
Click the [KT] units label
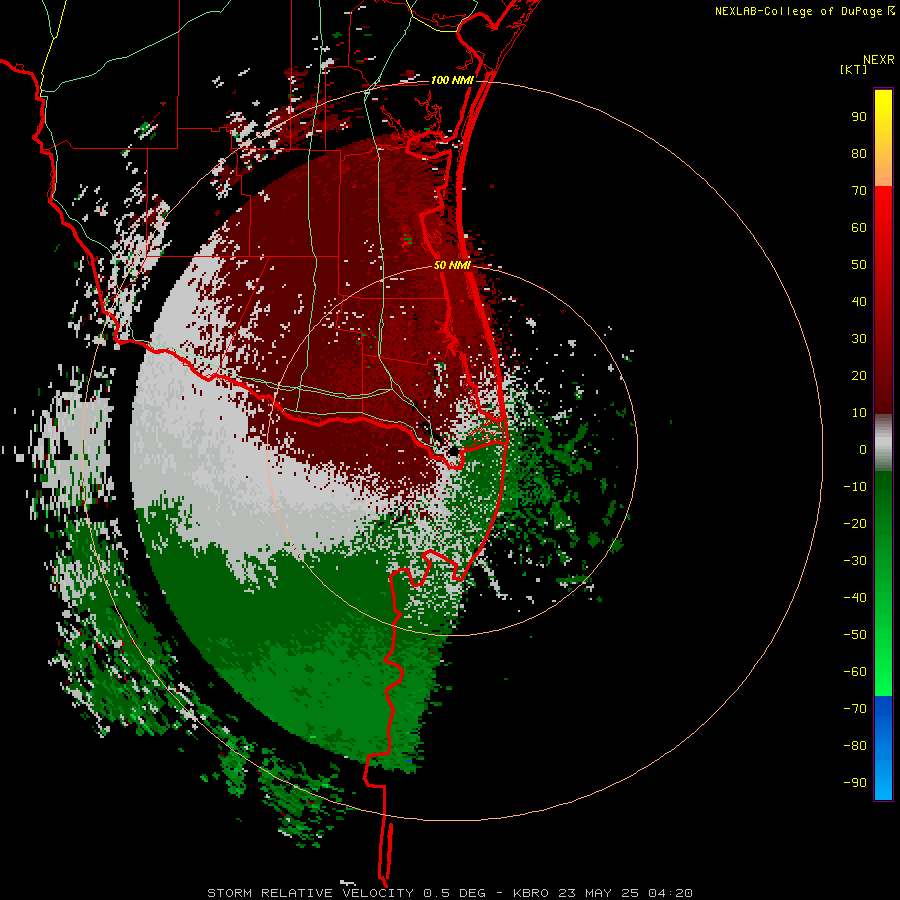tap(854, 69)
